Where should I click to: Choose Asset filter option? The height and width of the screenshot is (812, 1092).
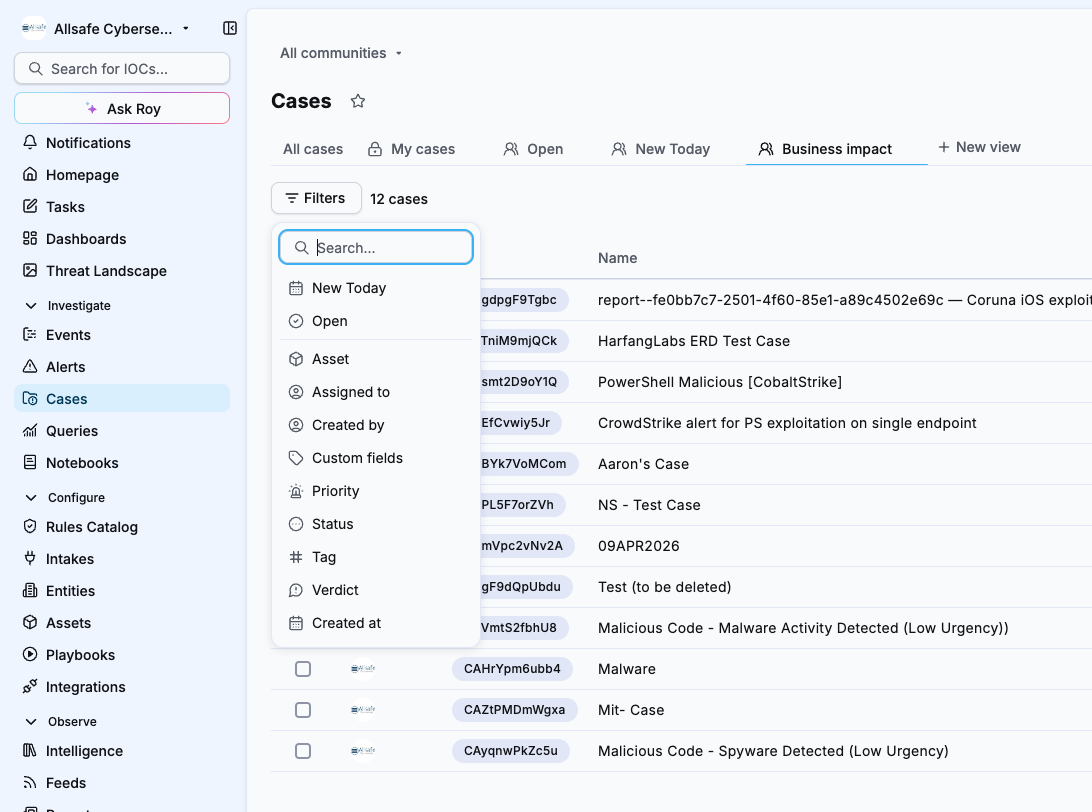[x=376, y=359]
